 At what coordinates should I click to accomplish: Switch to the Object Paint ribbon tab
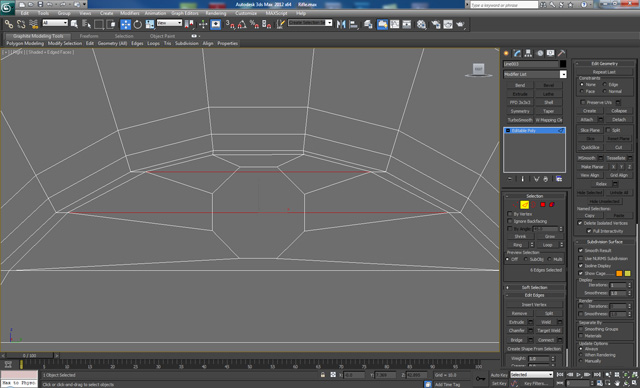pyautogui.click(x=162, y=36)
